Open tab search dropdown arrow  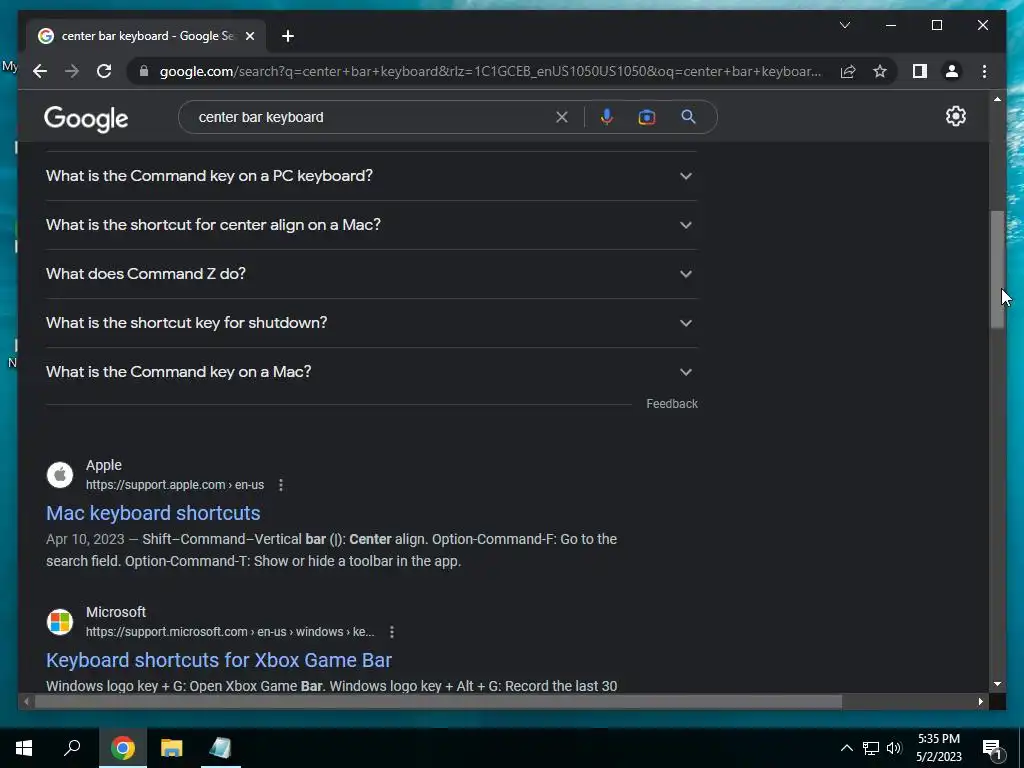coord(844,25)
